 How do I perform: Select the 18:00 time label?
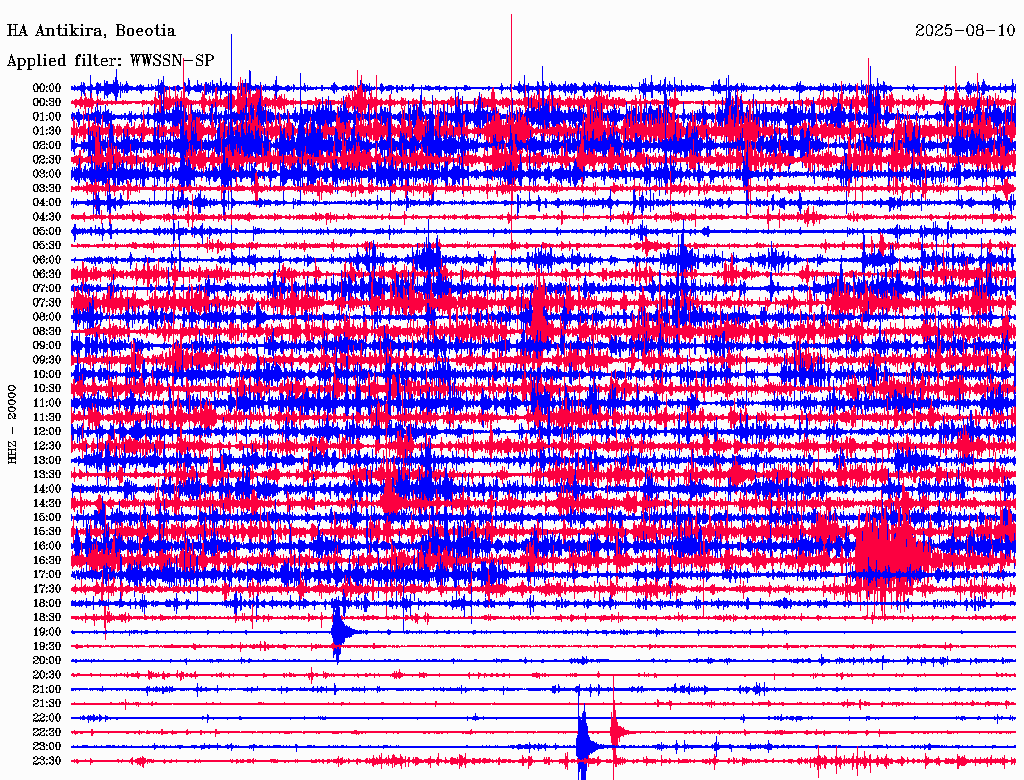click(46, 604)
